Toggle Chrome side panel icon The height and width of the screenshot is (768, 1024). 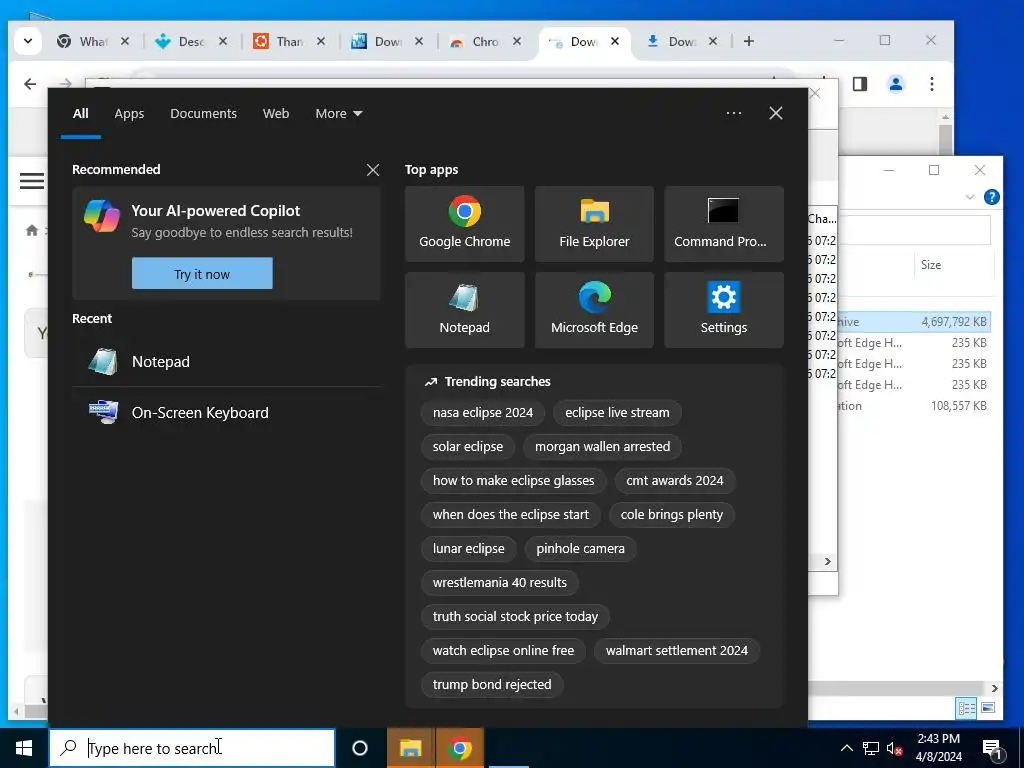(x=860, y=84)
